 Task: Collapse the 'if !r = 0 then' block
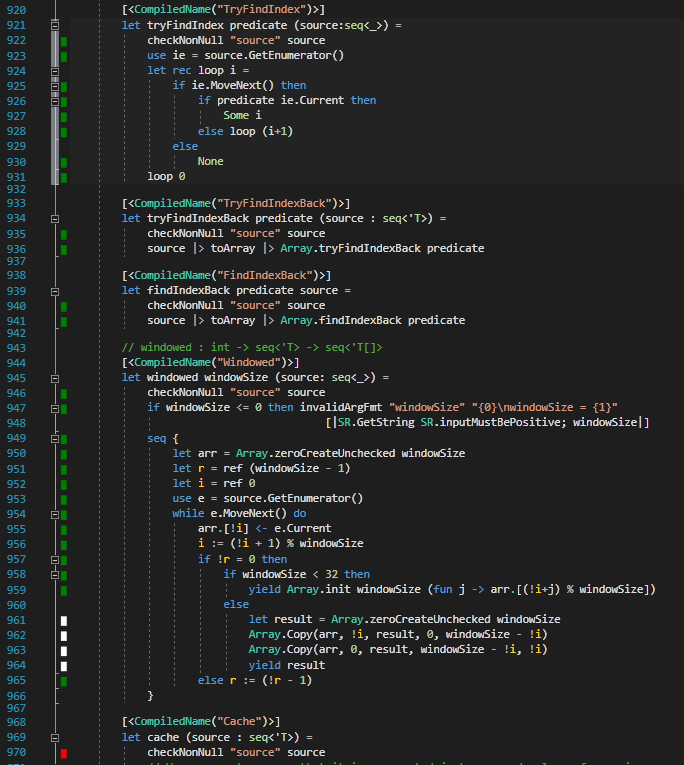click(55, 560)
